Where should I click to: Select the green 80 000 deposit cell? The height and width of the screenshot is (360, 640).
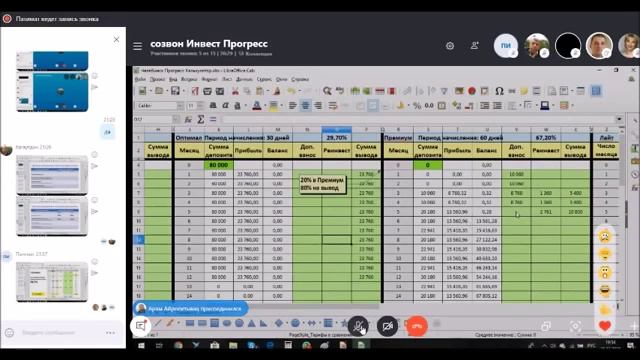point(219,165)
